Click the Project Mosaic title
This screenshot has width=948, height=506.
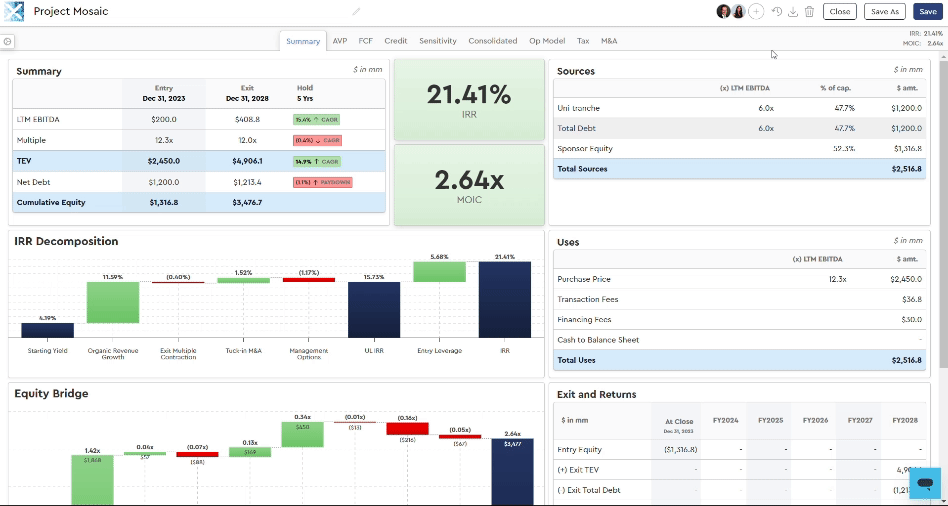tap(71, 12)
